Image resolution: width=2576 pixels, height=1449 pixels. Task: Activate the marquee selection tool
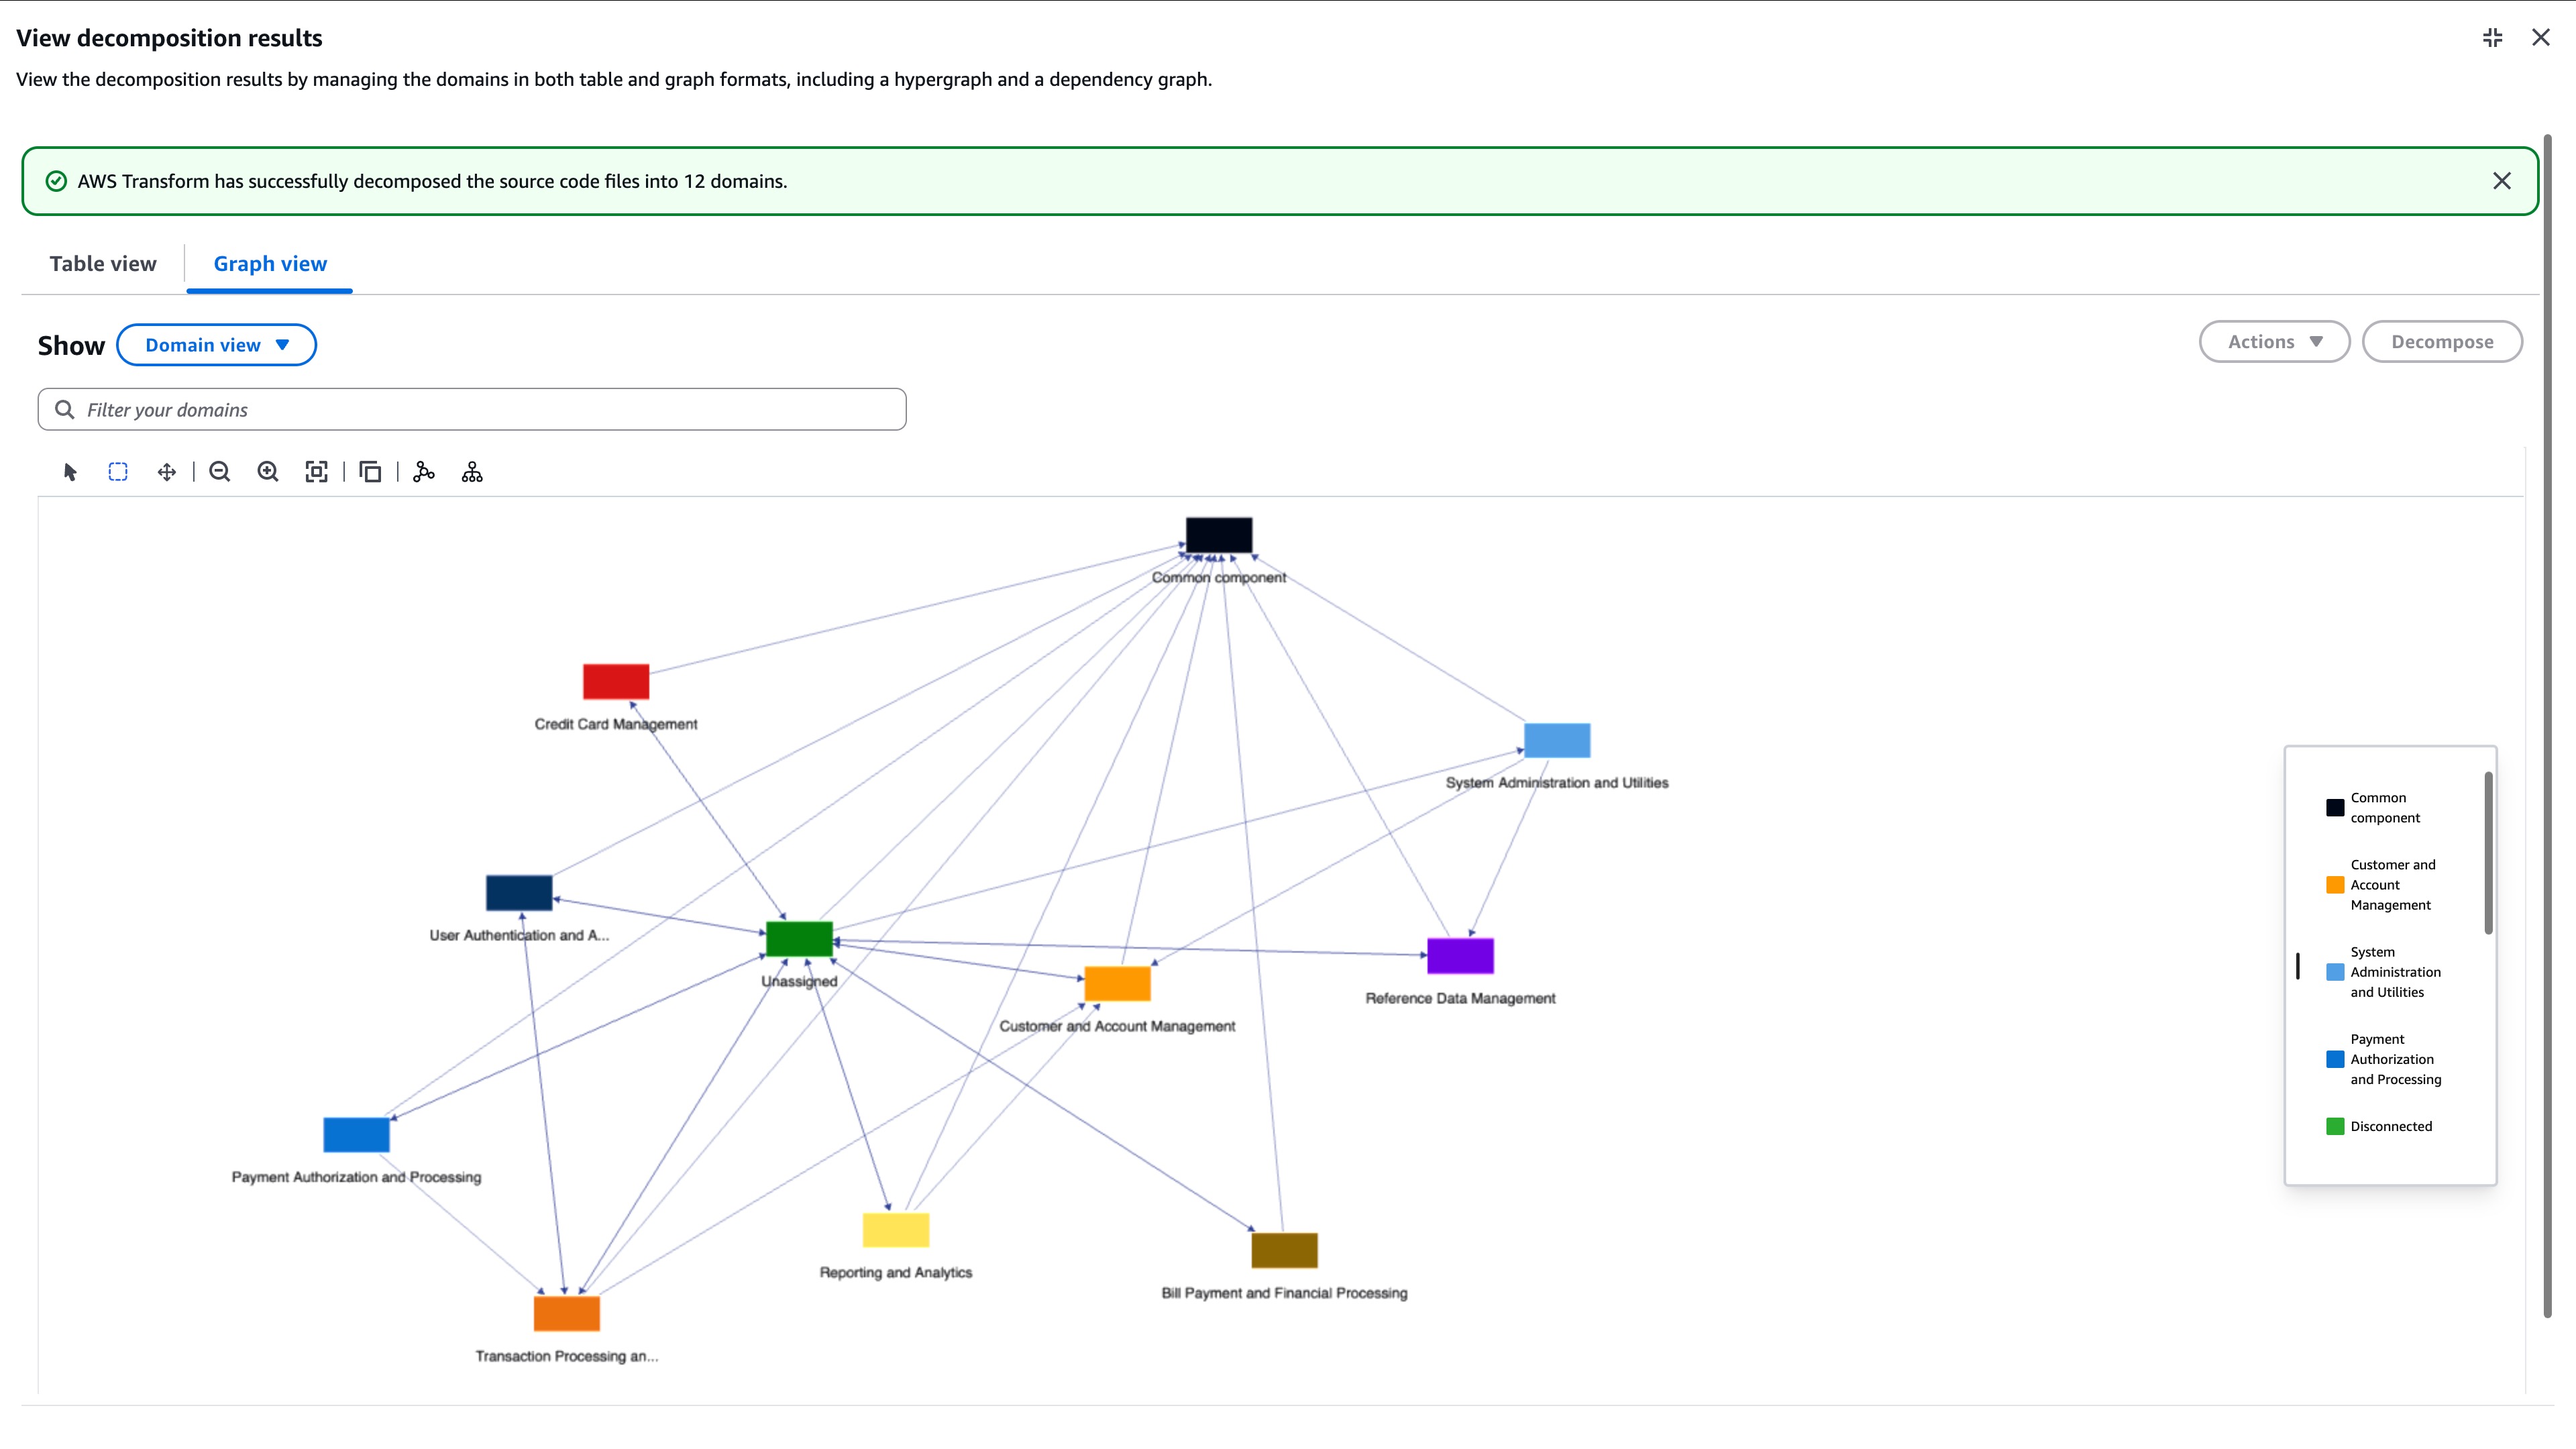(x=118, y=471)
